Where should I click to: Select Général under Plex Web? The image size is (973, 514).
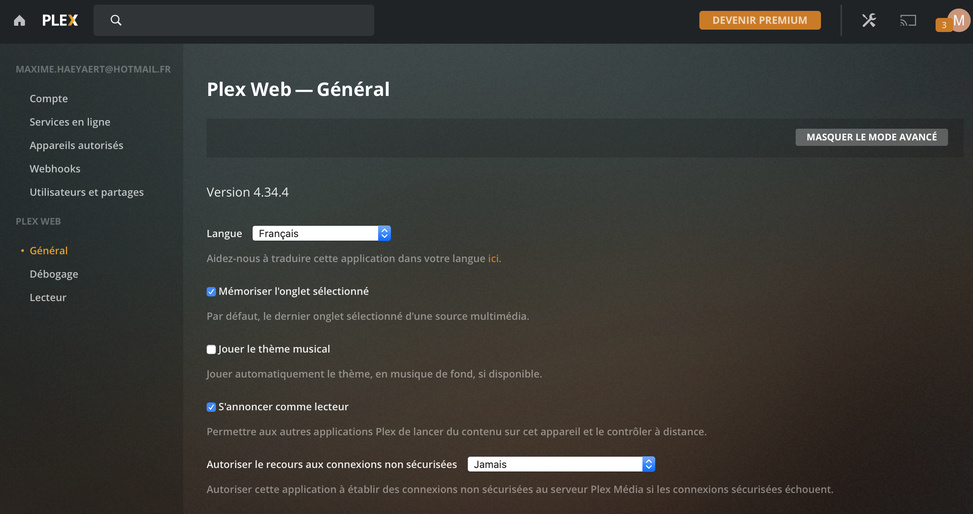[x=48, y=251]
